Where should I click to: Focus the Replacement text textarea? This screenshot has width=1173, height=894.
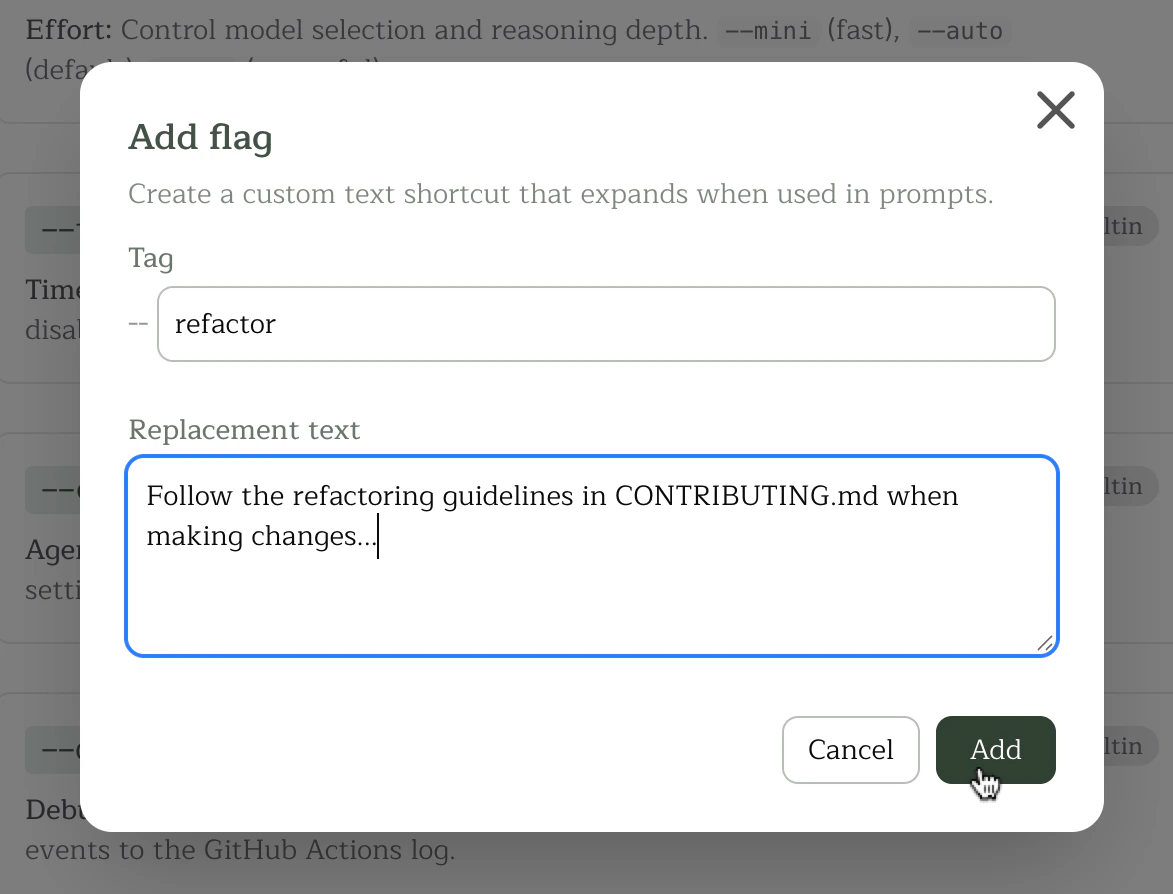[x=592, y=556]
